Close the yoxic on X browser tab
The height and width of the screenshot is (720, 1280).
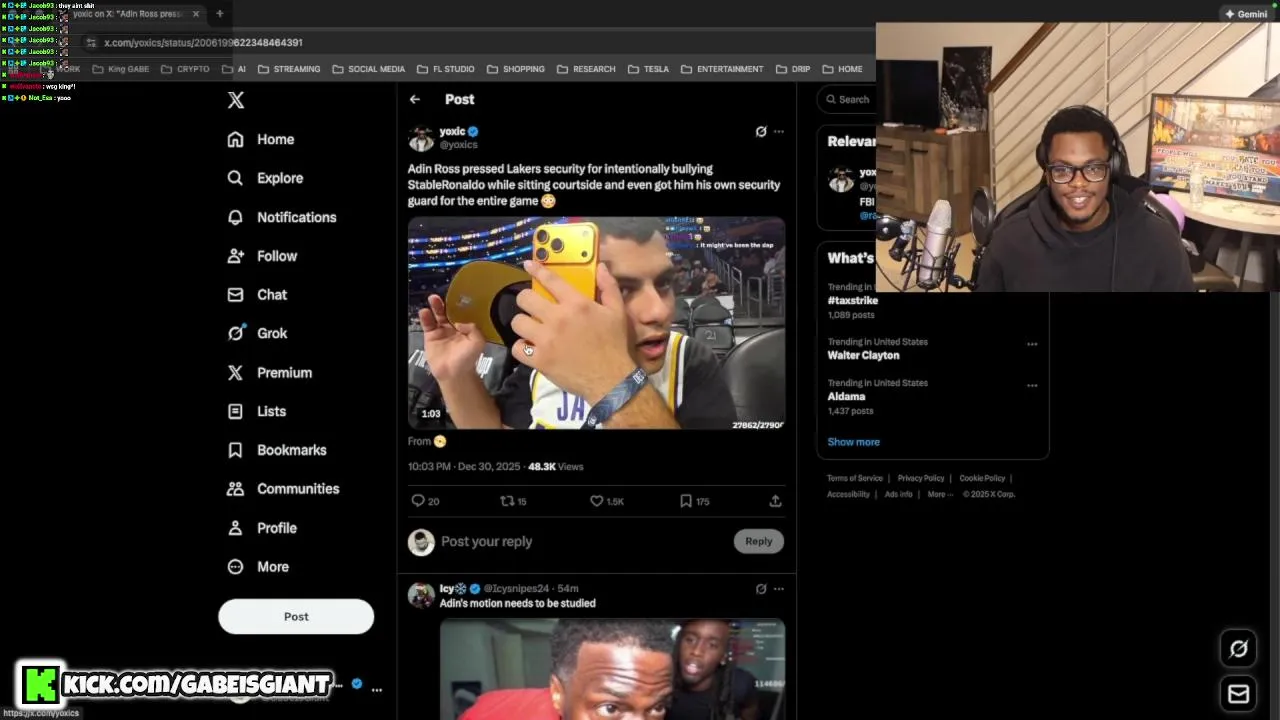(196, 14)
